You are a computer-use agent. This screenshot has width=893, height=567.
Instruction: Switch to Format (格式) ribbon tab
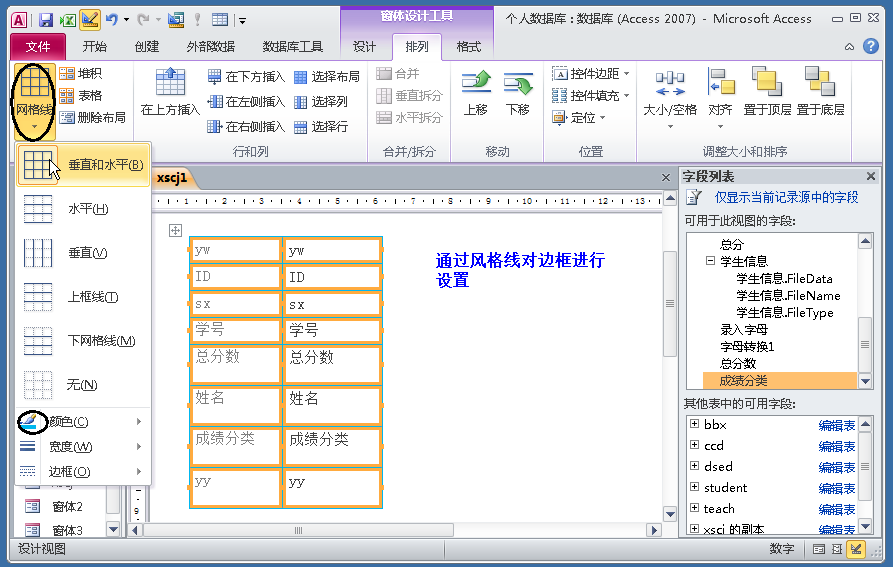coord(469,47)
